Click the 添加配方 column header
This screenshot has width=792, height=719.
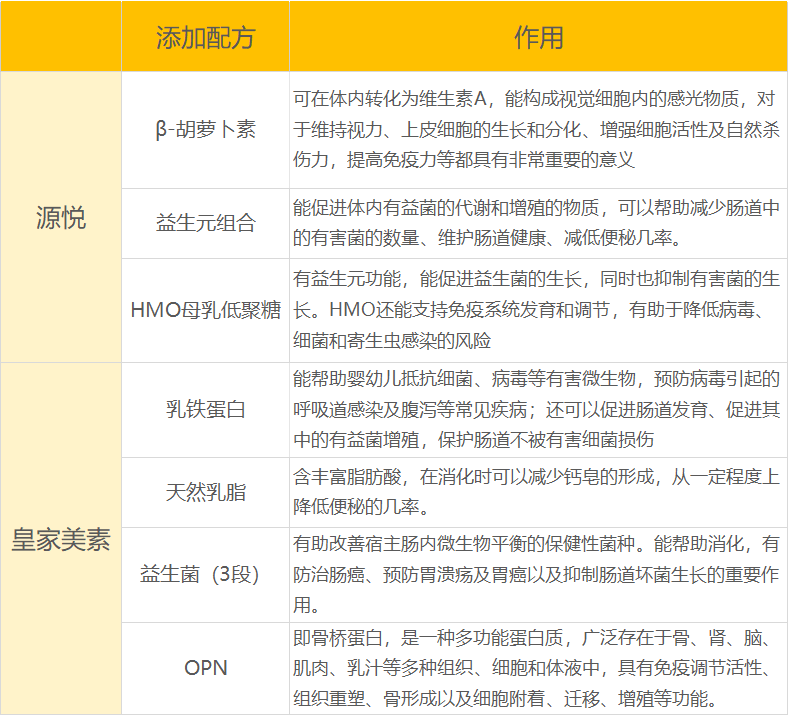click(205, 38)
